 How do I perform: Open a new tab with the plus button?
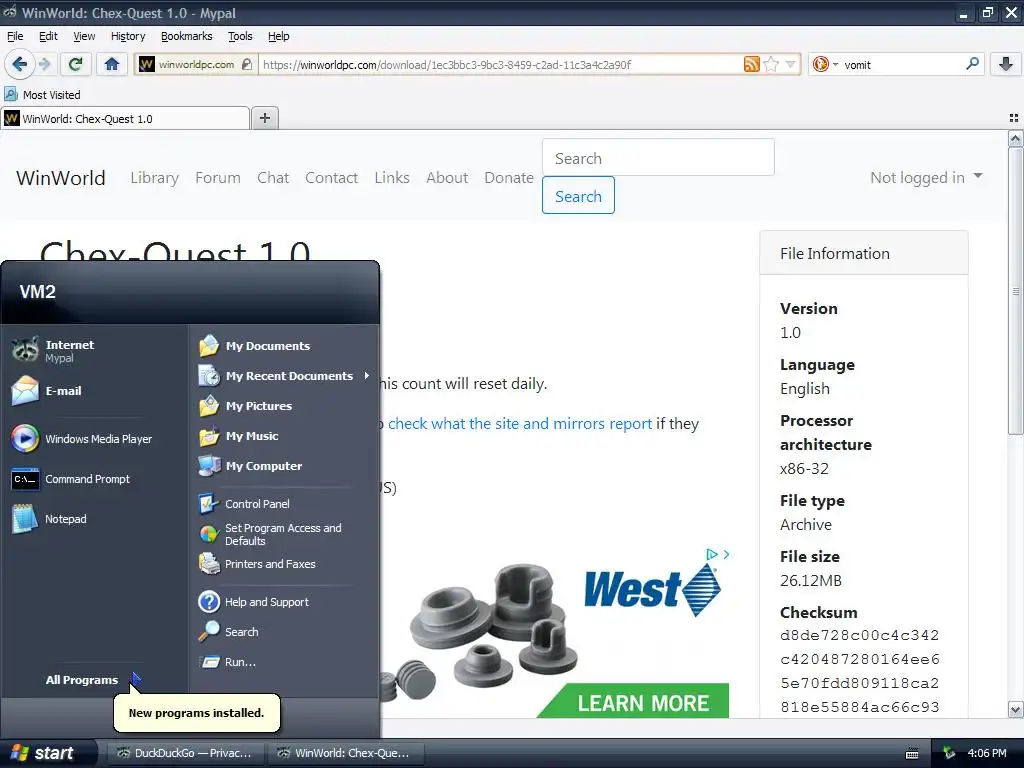point(264,118)
